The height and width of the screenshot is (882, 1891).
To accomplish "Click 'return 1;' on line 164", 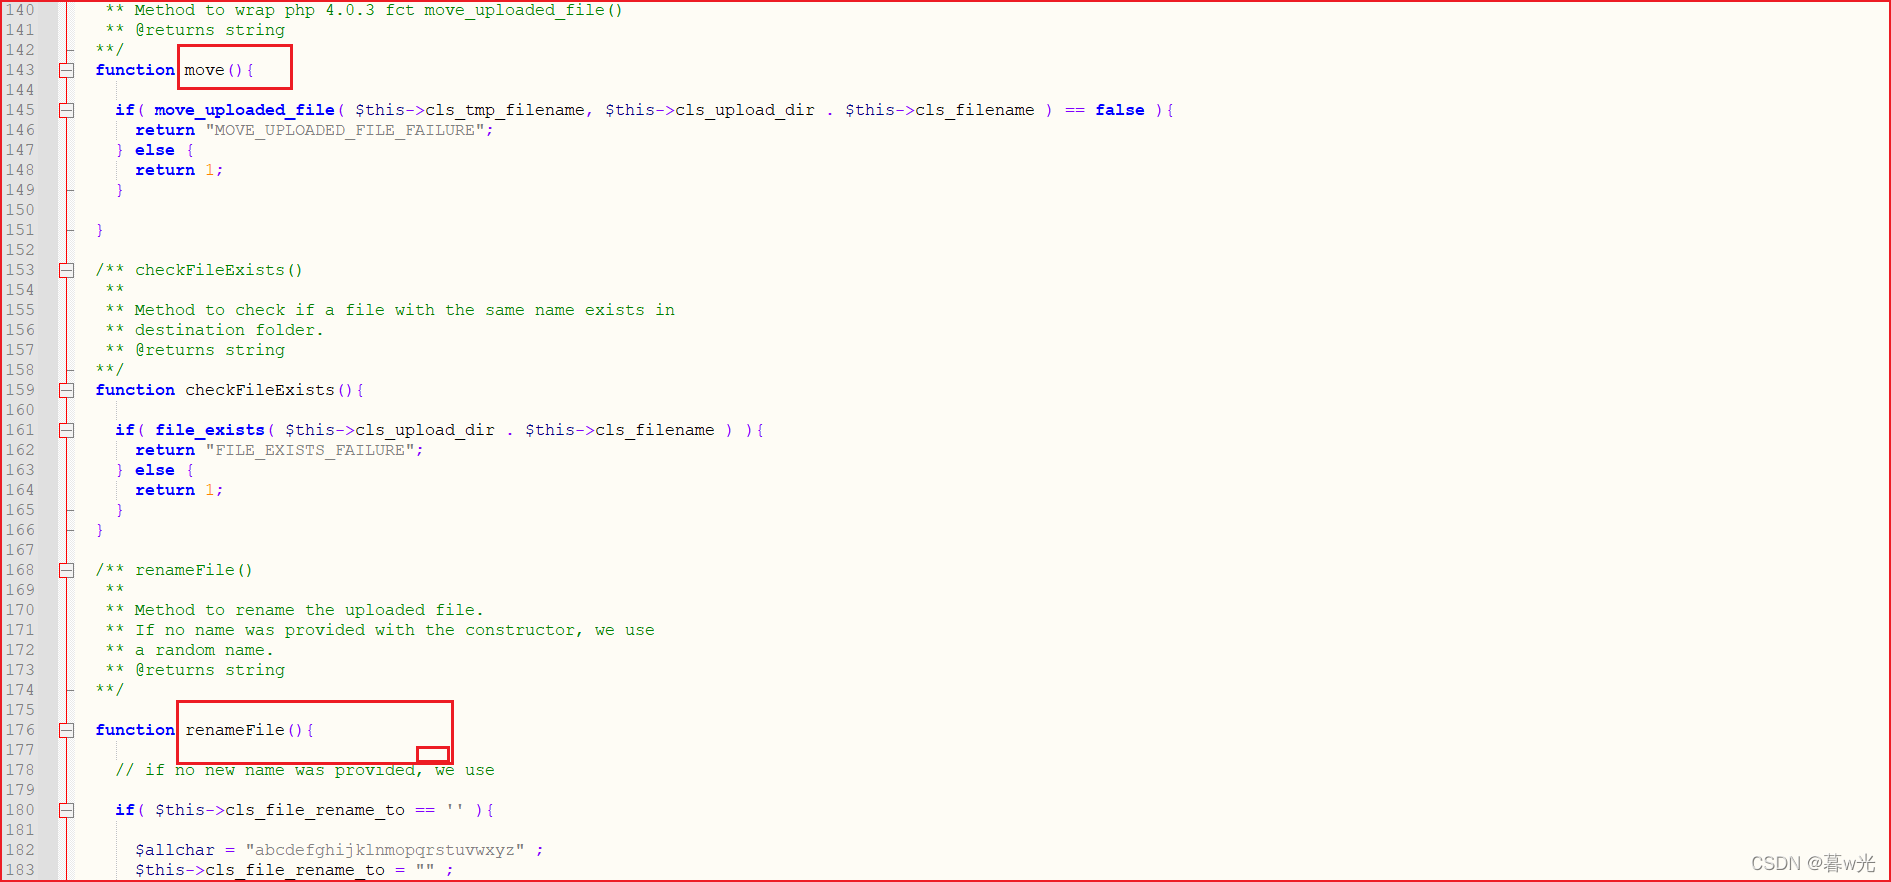I will click(179, 490).
